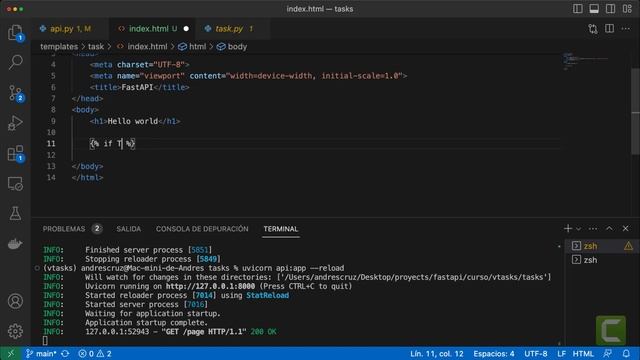Screen dimensions: 640x360
Task: Open the Docker view
Action: pos(16,244)
